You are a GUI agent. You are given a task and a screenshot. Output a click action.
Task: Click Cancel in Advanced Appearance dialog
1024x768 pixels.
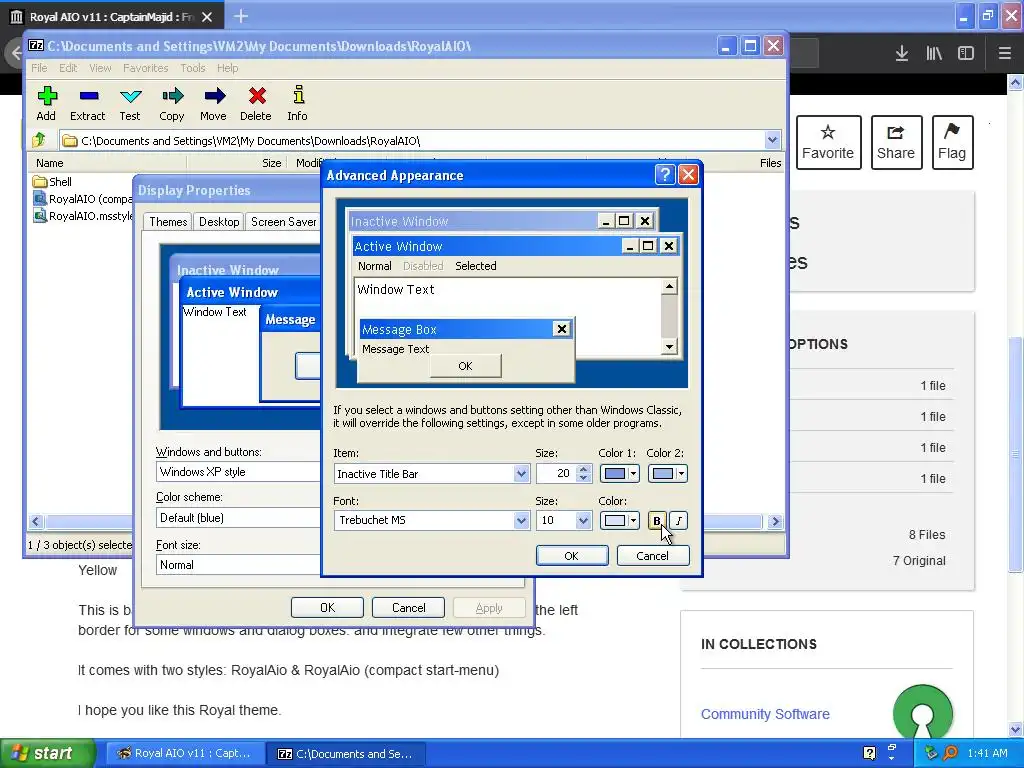652,556
